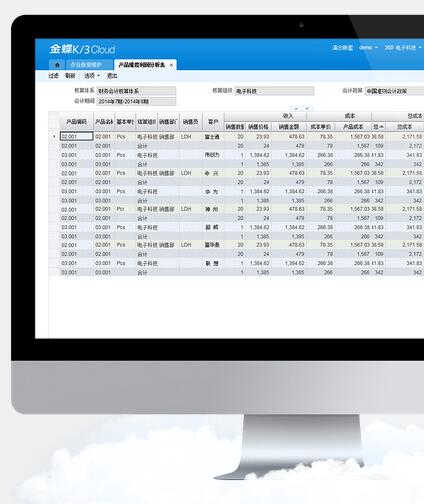
Task: Click the 客户 customer column header
Action: tap(213, 122)
